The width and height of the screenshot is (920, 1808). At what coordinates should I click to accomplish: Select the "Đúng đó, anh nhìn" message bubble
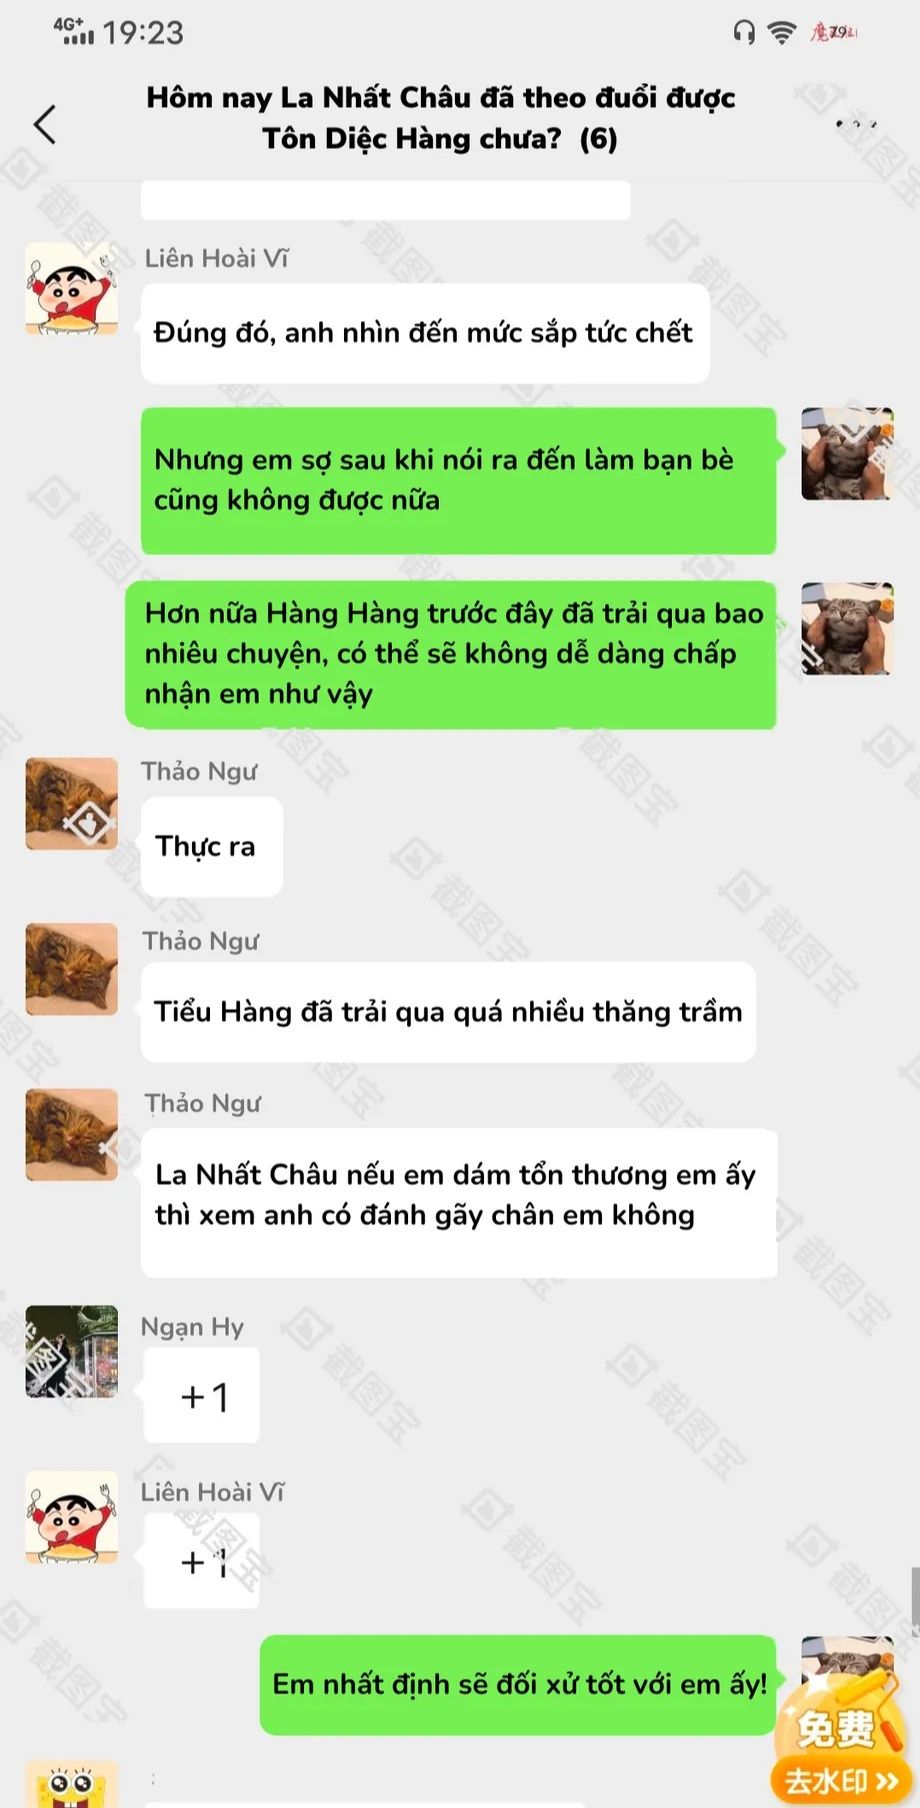click(x=425, y=333)
